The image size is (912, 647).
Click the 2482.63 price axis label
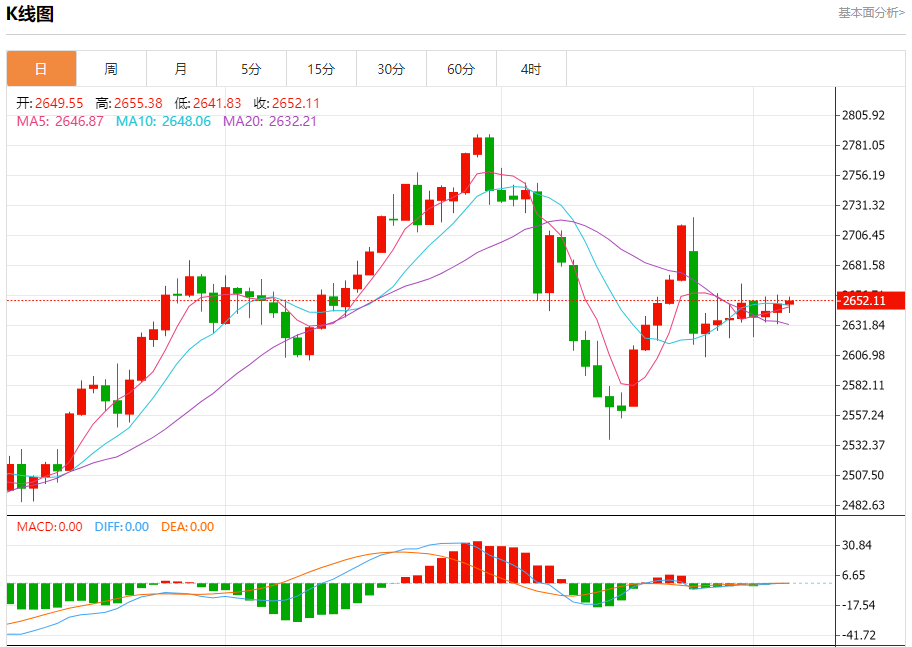click(863, 505)
